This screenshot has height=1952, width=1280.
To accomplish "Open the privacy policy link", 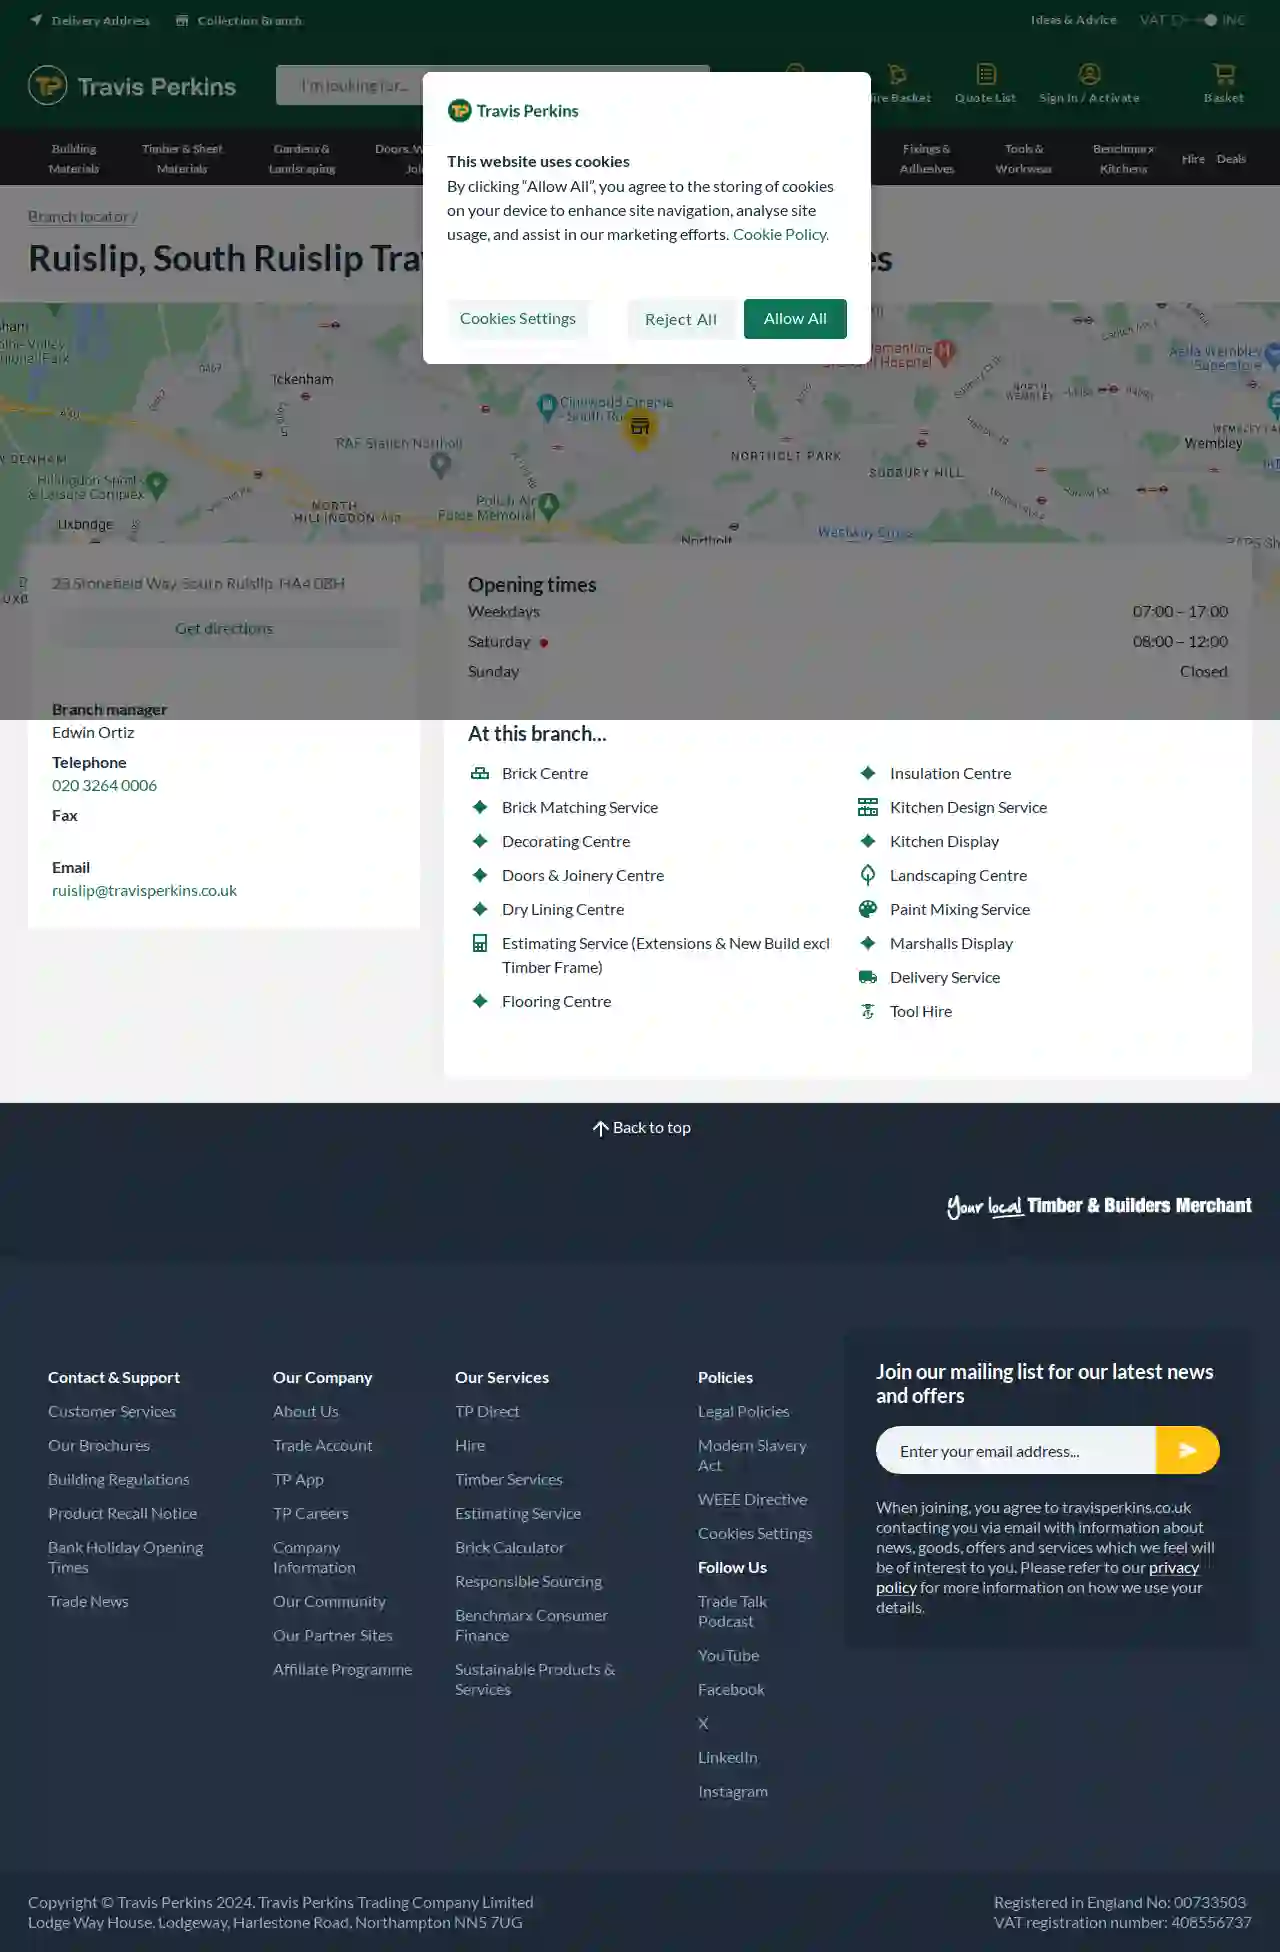I will tap(1037, 1577).
